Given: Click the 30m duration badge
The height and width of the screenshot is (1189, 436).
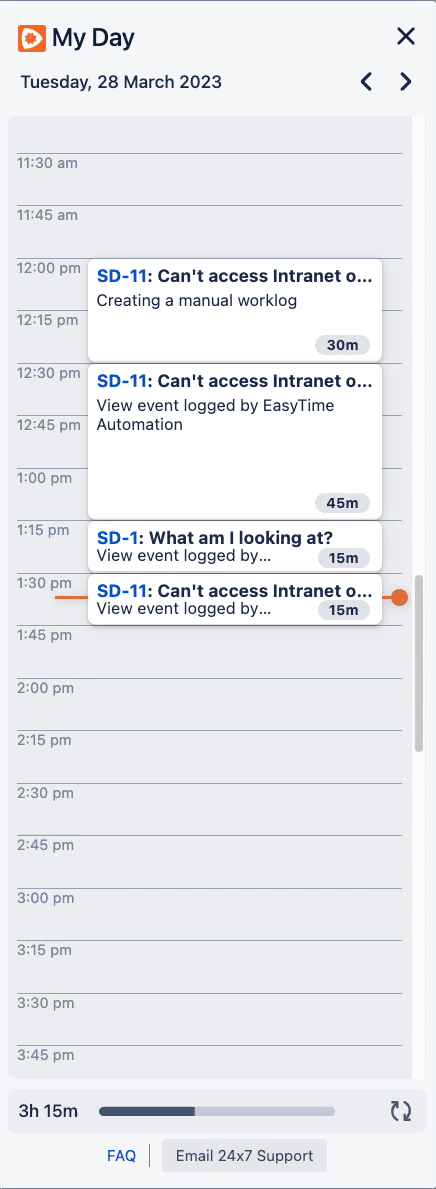Looking at the screenshot, I should tap(342, 346).
